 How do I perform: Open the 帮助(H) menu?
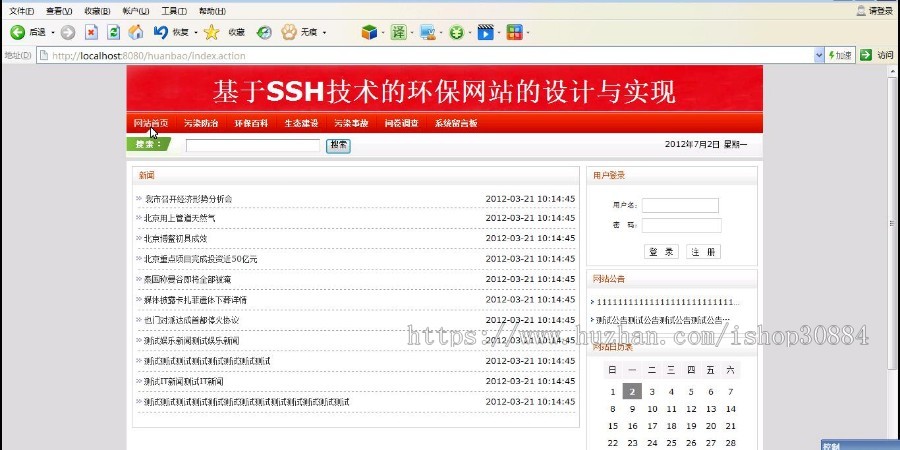(212, 11)
